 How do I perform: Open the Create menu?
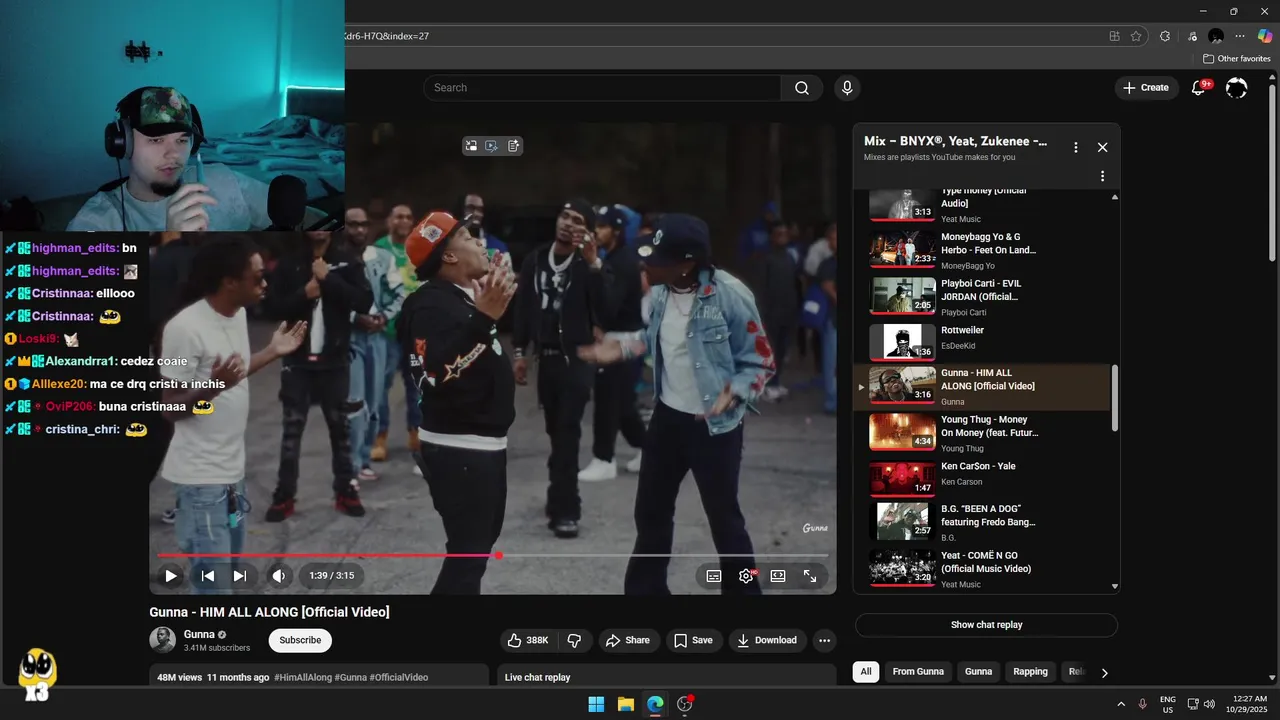[1146, 88]
